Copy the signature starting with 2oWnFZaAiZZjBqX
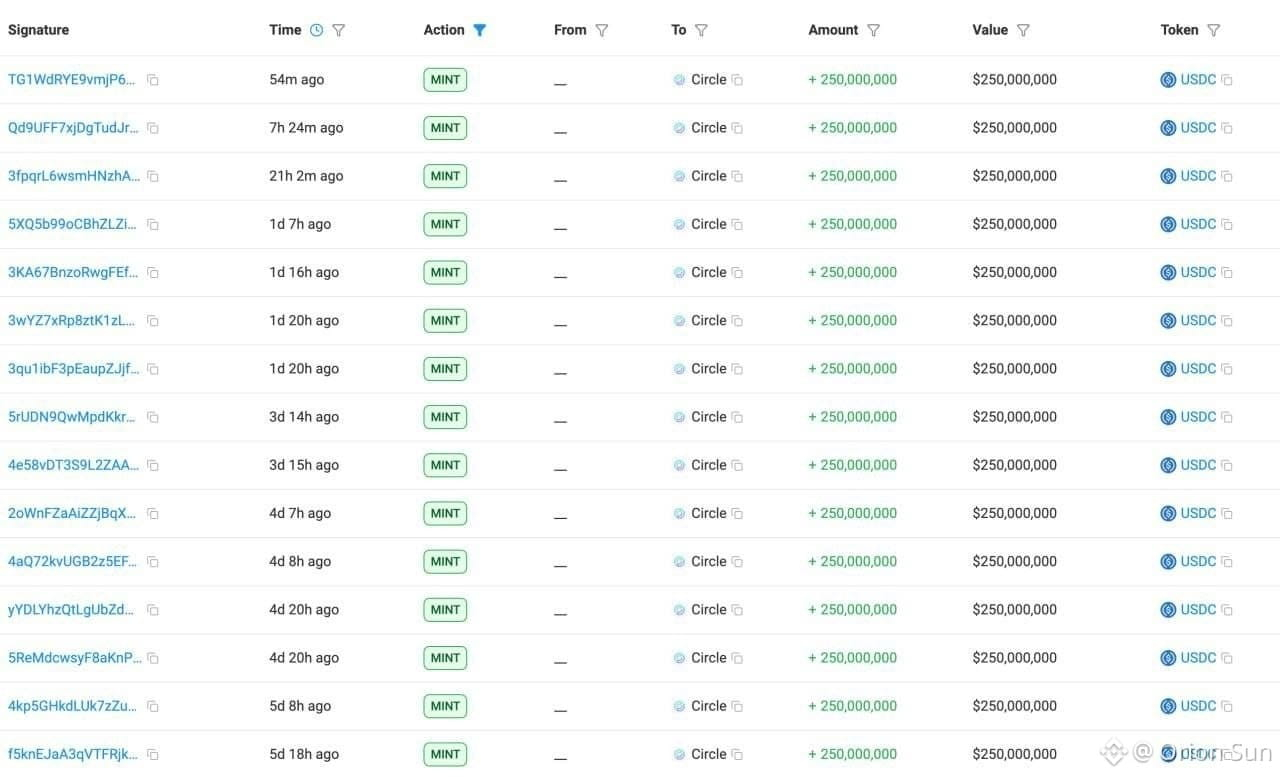1280x777 pixels. pyautogui.click(x=153, y=514)
